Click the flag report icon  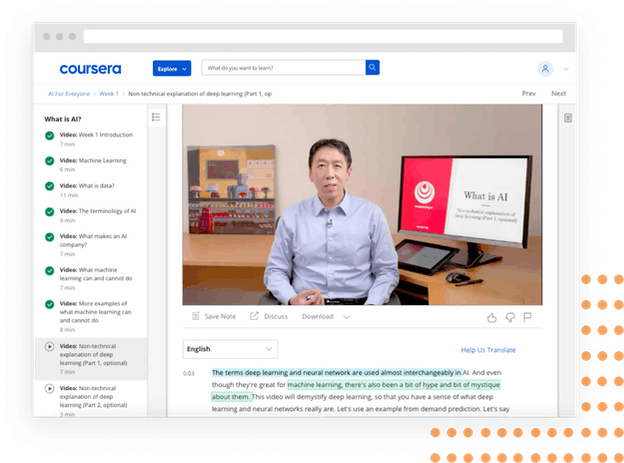click(526, 317)
